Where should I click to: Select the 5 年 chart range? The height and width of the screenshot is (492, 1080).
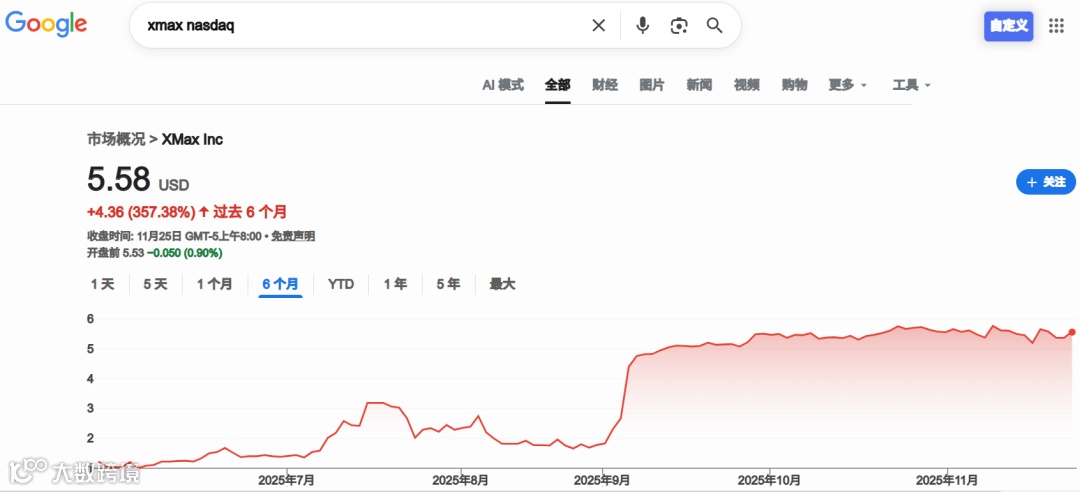[x=448, y=284]
